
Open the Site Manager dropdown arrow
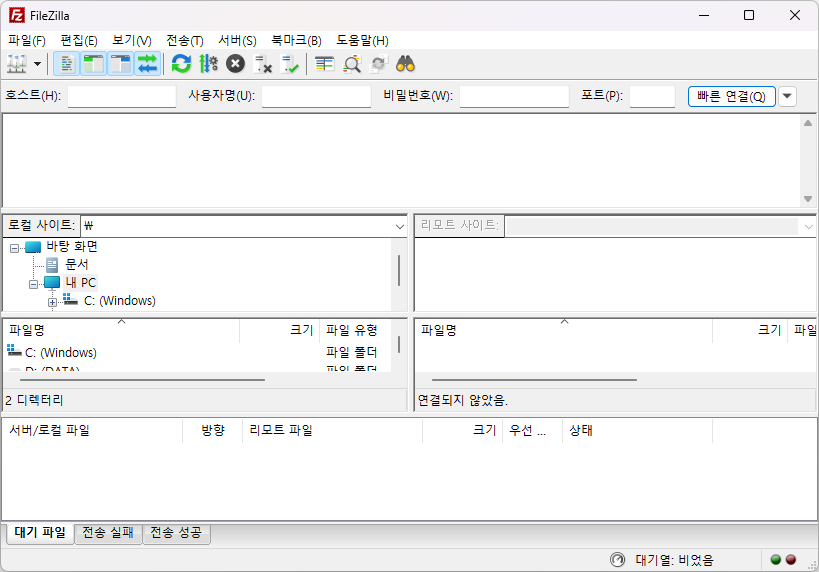click(x=38, y=64)
